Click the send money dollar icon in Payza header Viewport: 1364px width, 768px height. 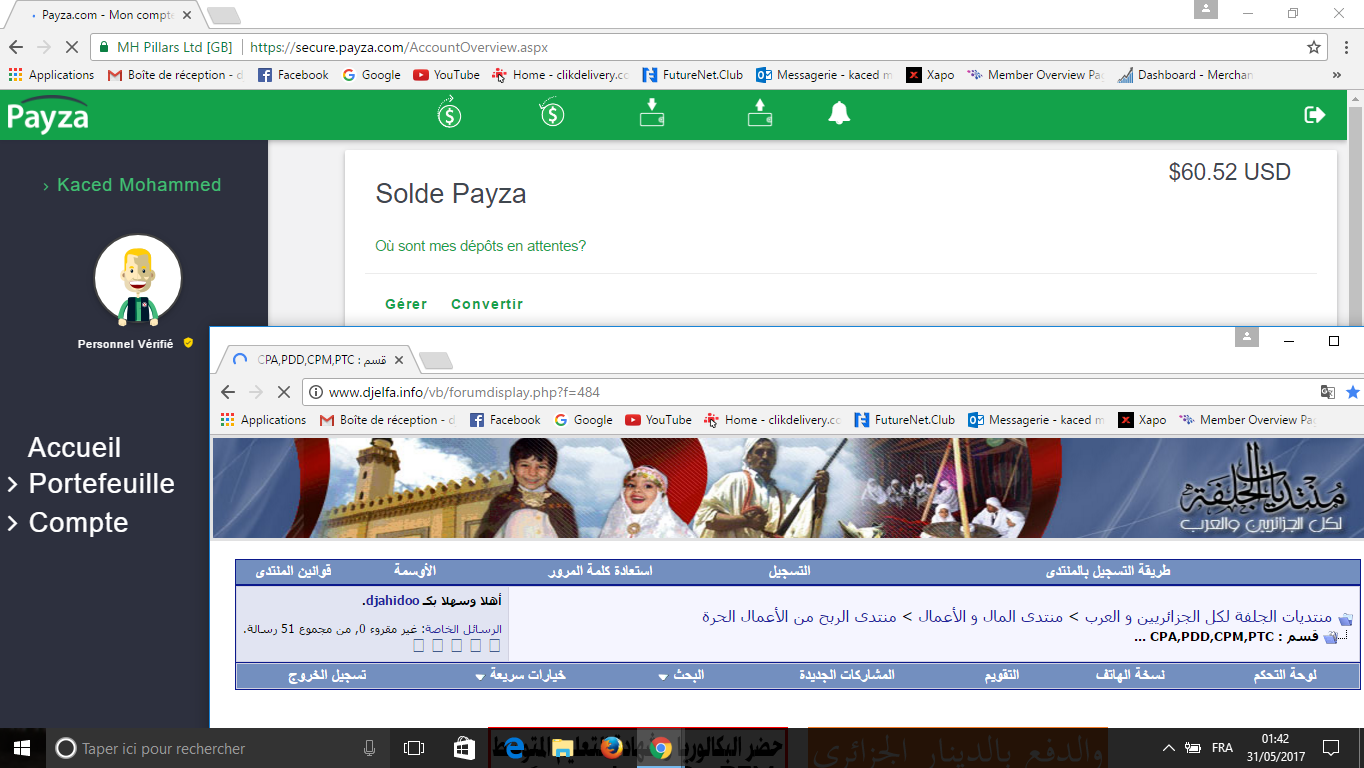click(449, 112)
